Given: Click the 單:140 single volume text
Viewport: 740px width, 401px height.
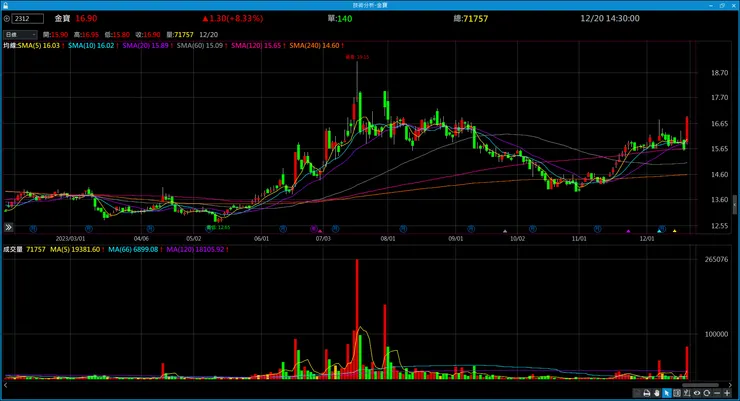Looking at the screenshot, I should click(x=340, y=18).
